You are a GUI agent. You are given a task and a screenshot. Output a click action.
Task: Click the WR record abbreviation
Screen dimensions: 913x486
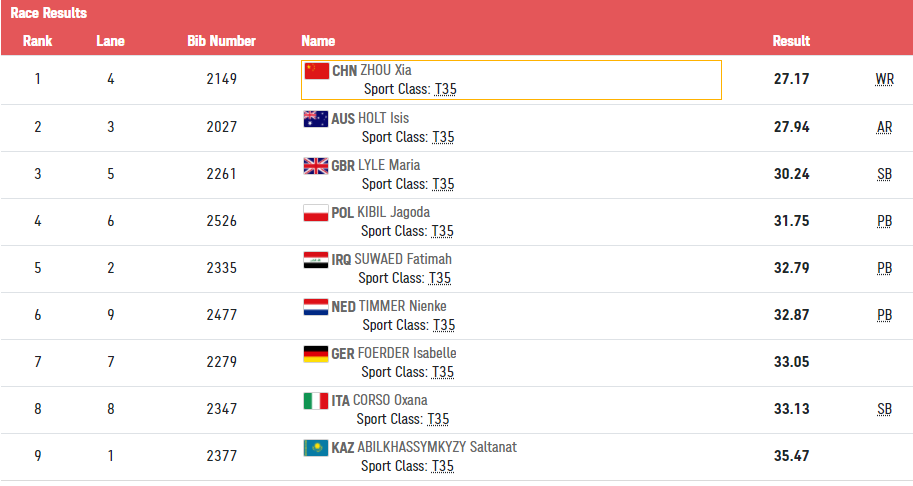tap(884, 80)
